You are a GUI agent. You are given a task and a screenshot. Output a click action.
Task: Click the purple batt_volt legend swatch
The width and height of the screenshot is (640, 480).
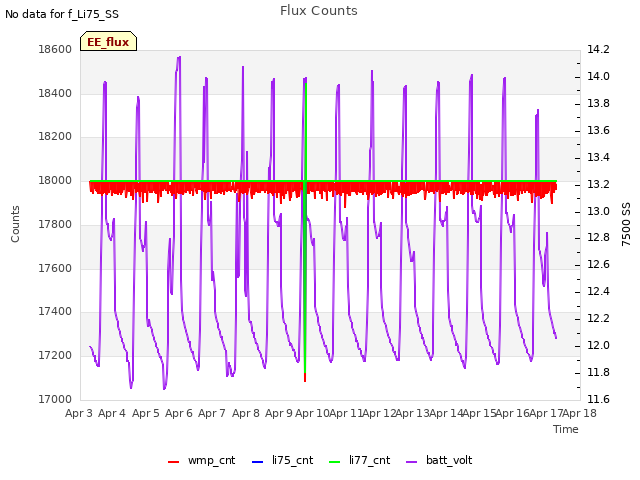point(412,462)
